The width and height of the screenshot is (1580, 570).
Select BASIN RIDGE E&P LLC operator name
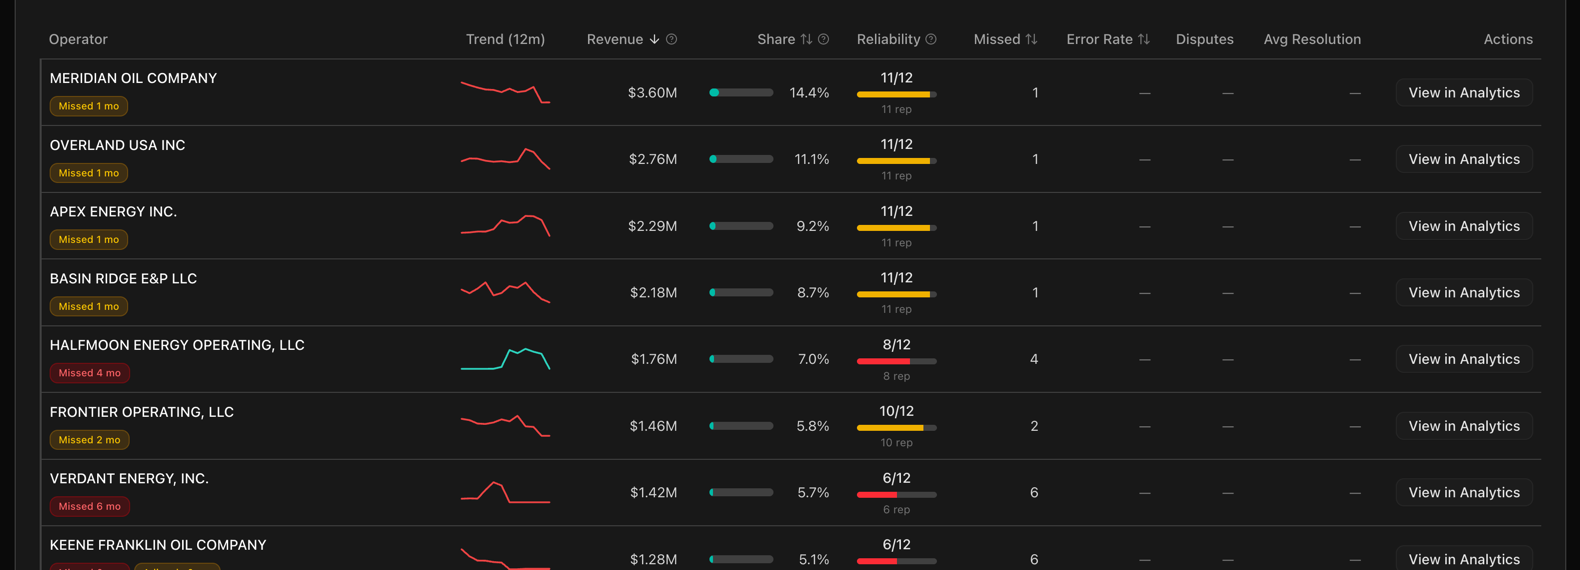click(123, 278)
